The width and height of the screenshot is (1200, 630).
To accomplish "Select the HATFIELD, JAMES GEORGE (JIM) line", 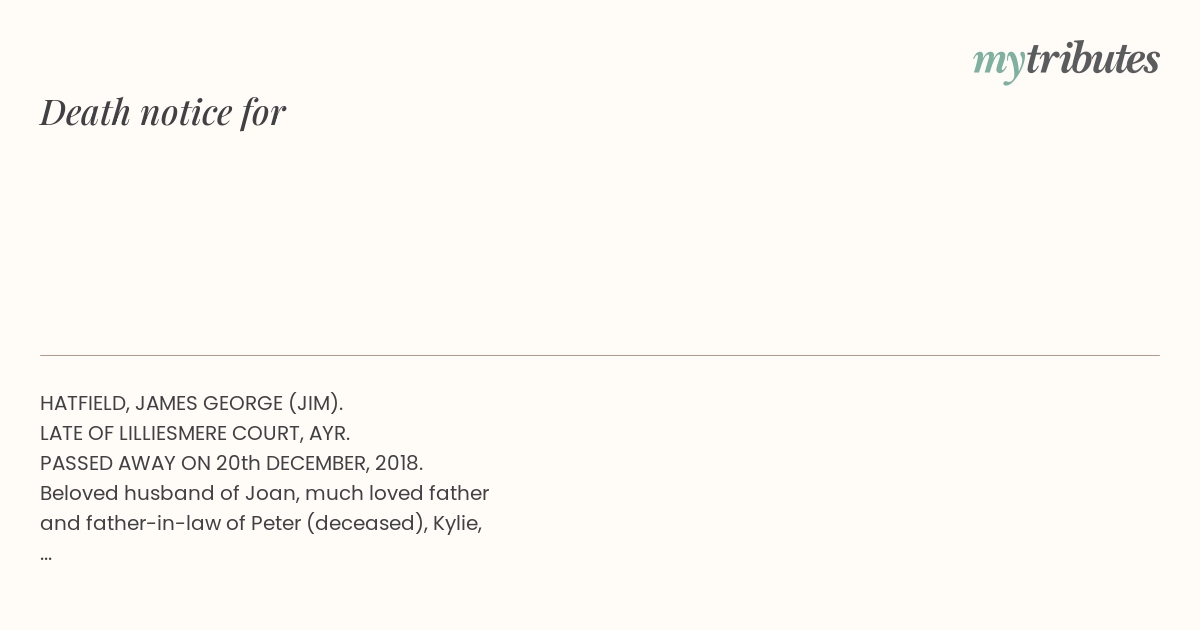I will [x=192, y=403].
